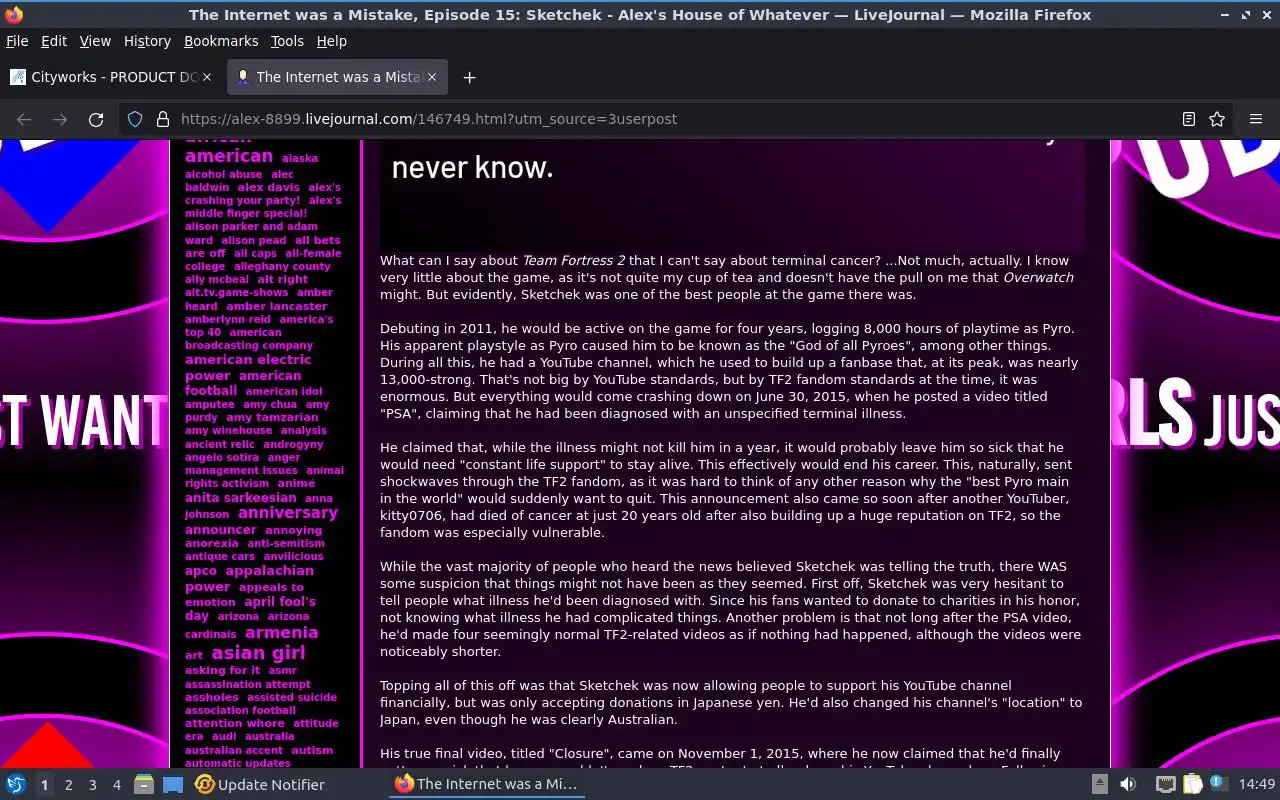Screen dimensions: 1280x800
Task: Open the 'australian accent' tag link
Action: click(234, 751)
